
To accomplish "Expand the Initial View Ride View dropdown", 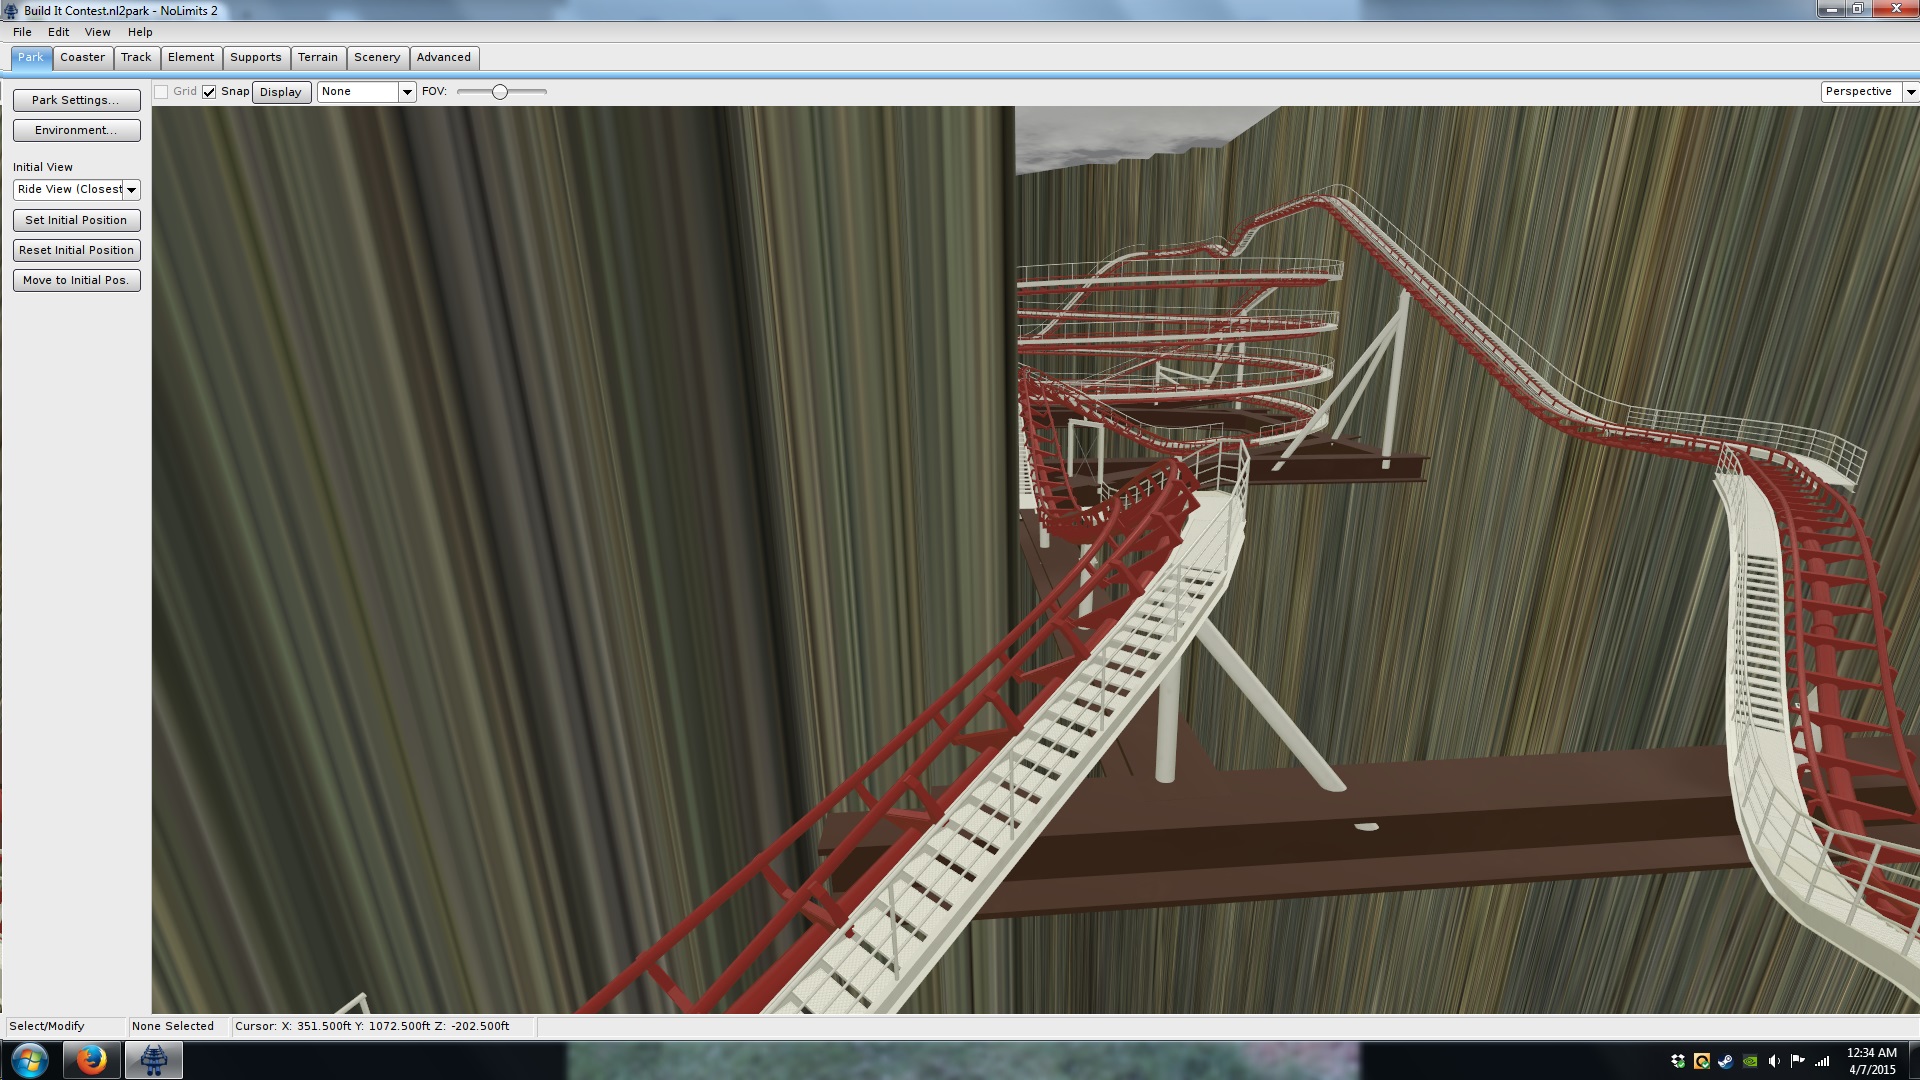I will click(x=131, y=190).
